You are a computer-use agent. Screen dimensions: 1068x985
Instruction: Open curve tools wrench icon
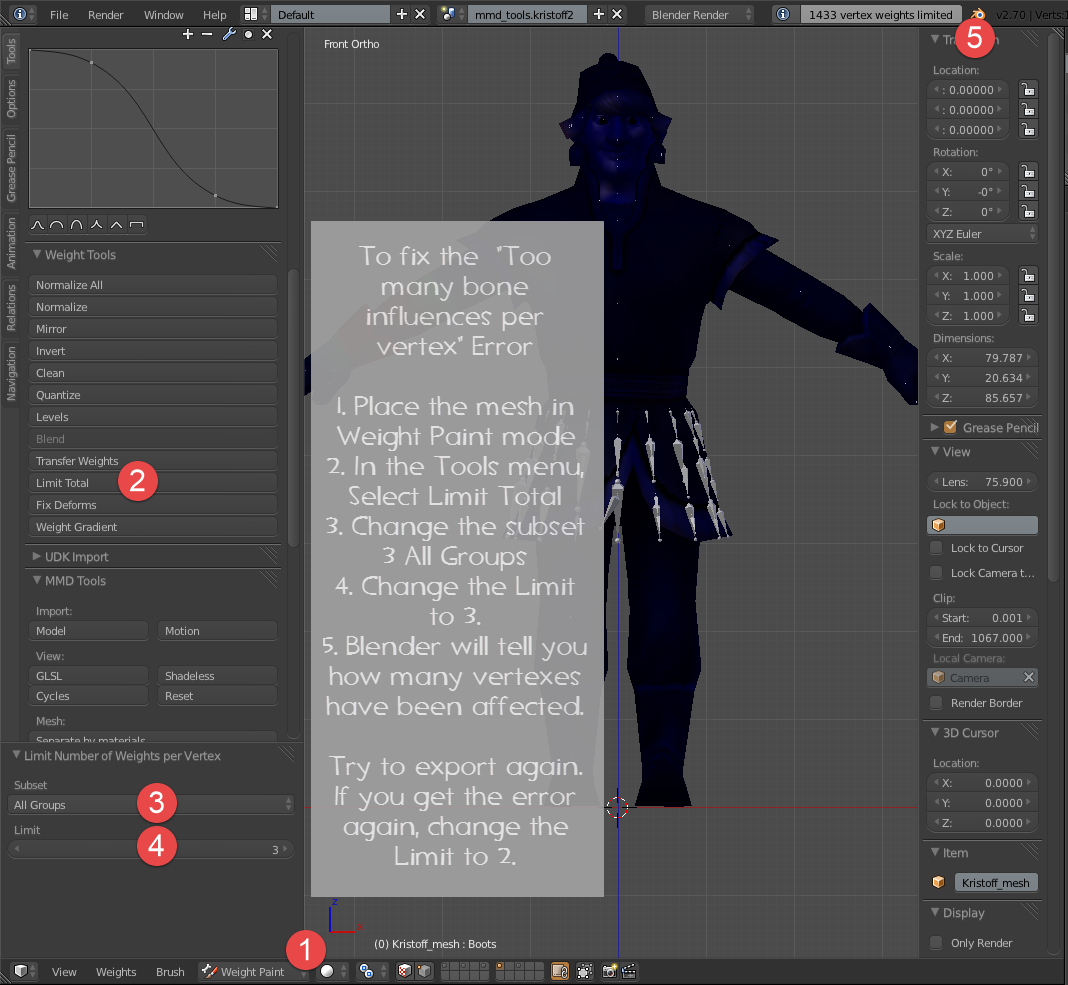coord(229,34)
